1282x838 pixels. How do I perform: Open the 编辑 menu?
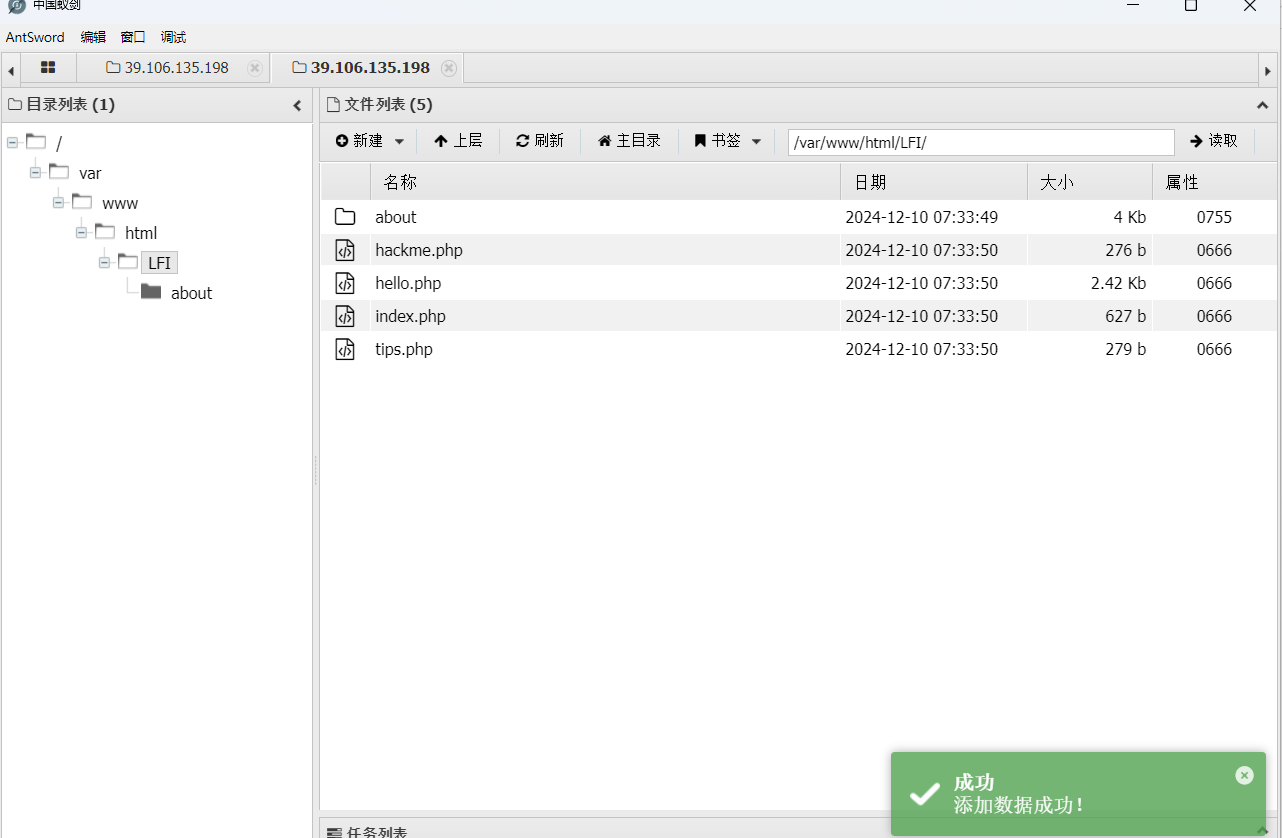(x=93, y=37)
